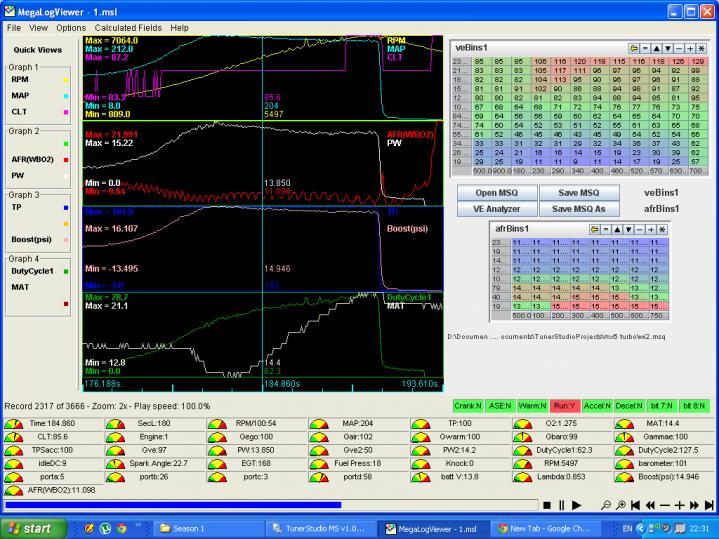Open the Calculated Fields menu
The image size is (719, 539).
128,28
